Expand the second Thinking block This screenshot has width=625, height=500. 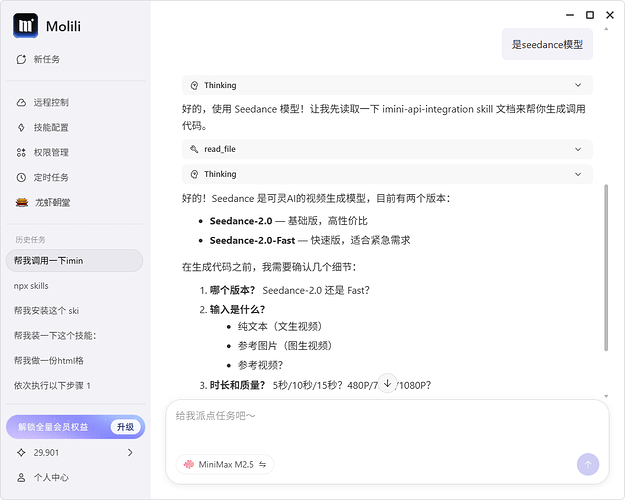click(387, 174)
